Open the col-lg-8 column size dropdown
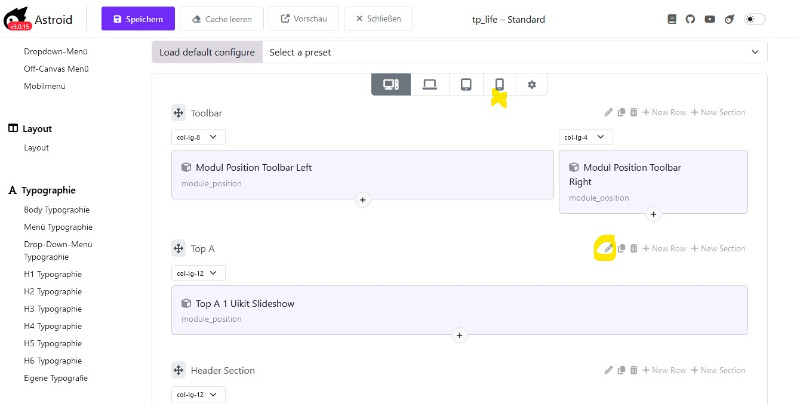This screenshot has width=799, height=405. [198, 137]
